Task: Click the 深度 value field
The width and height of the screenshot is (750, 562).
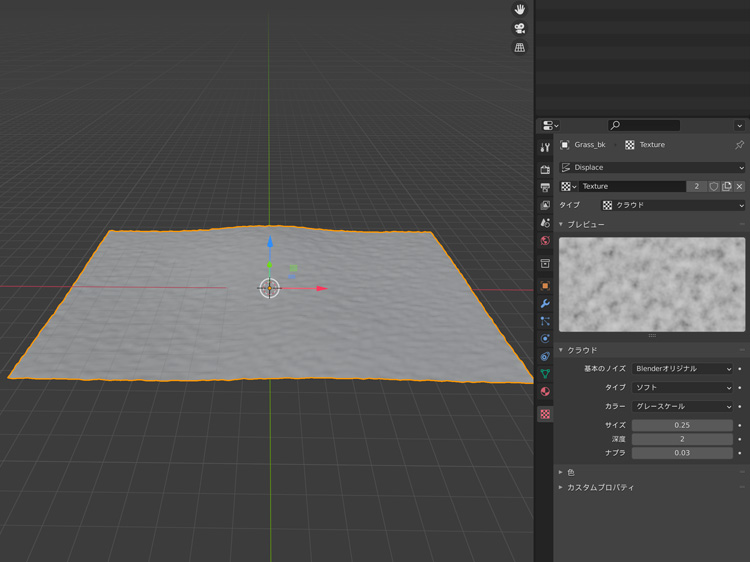Action: click(682, 439)
